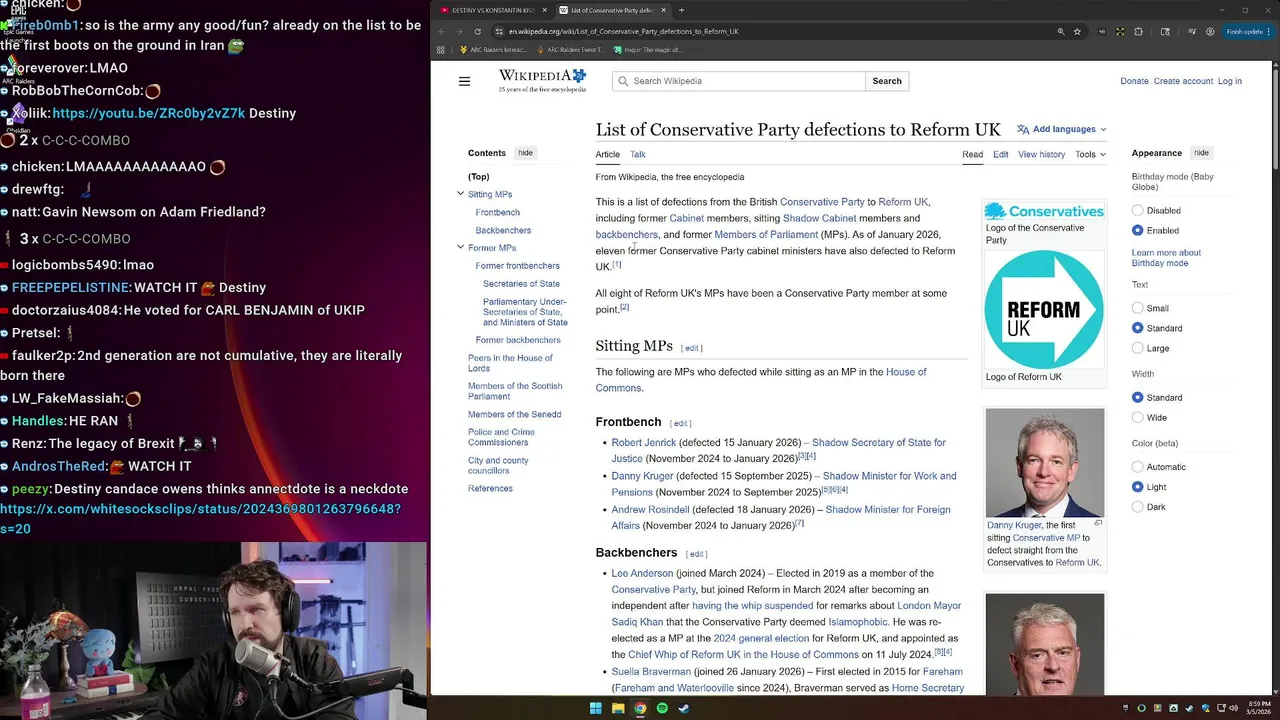Click the Create account link
1280x720 pixels.
pyautogui.click(x=1183, y=81)
